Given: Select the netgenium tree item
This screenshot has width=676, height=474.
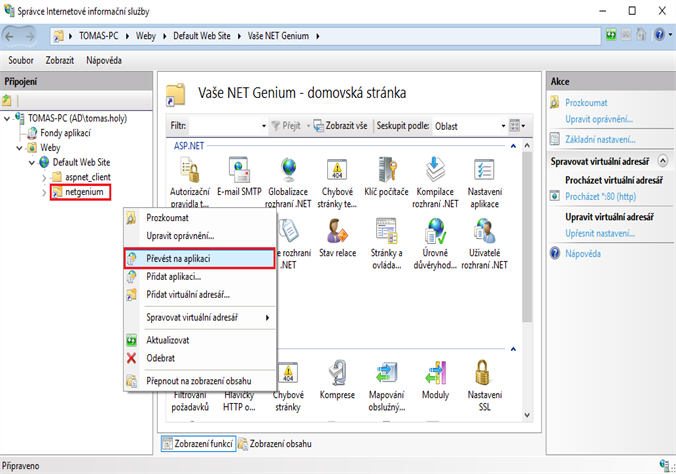Looking at the screenshot, I should (x=84, y=192).
